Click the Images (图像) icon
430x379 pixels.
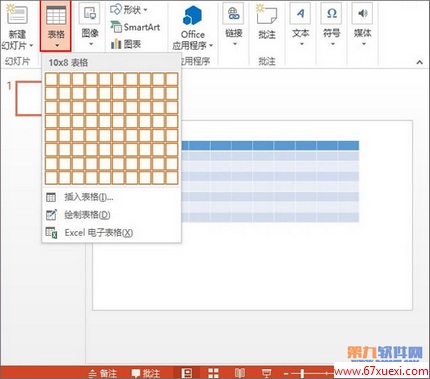click(x=90, y=13)
